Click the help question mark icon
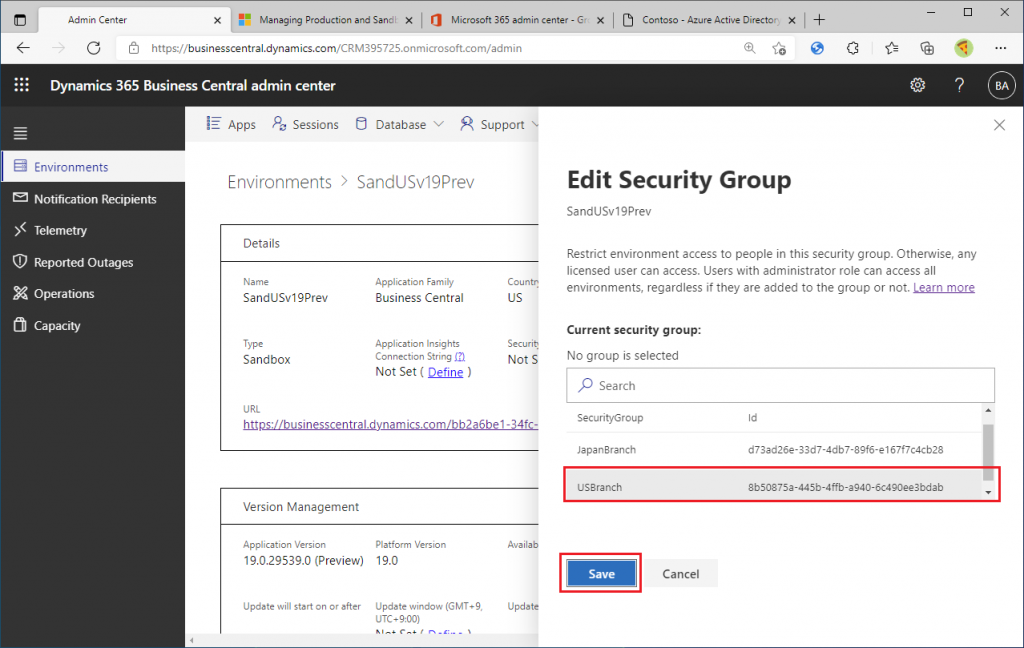This screenshot has height=648, width=1024. tap(959, 85)
